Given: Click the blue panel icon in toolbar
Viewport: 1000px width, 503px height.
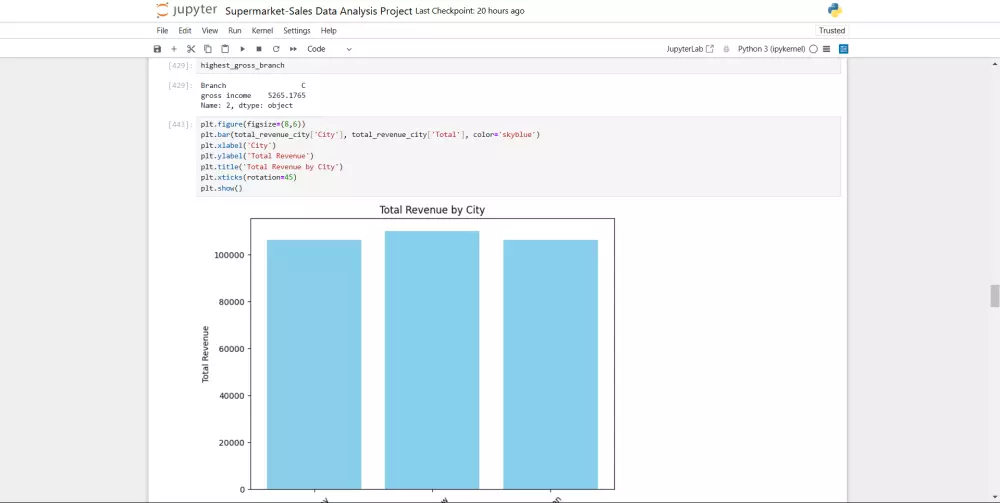Looking at the screenshot, I should point(844,49).
